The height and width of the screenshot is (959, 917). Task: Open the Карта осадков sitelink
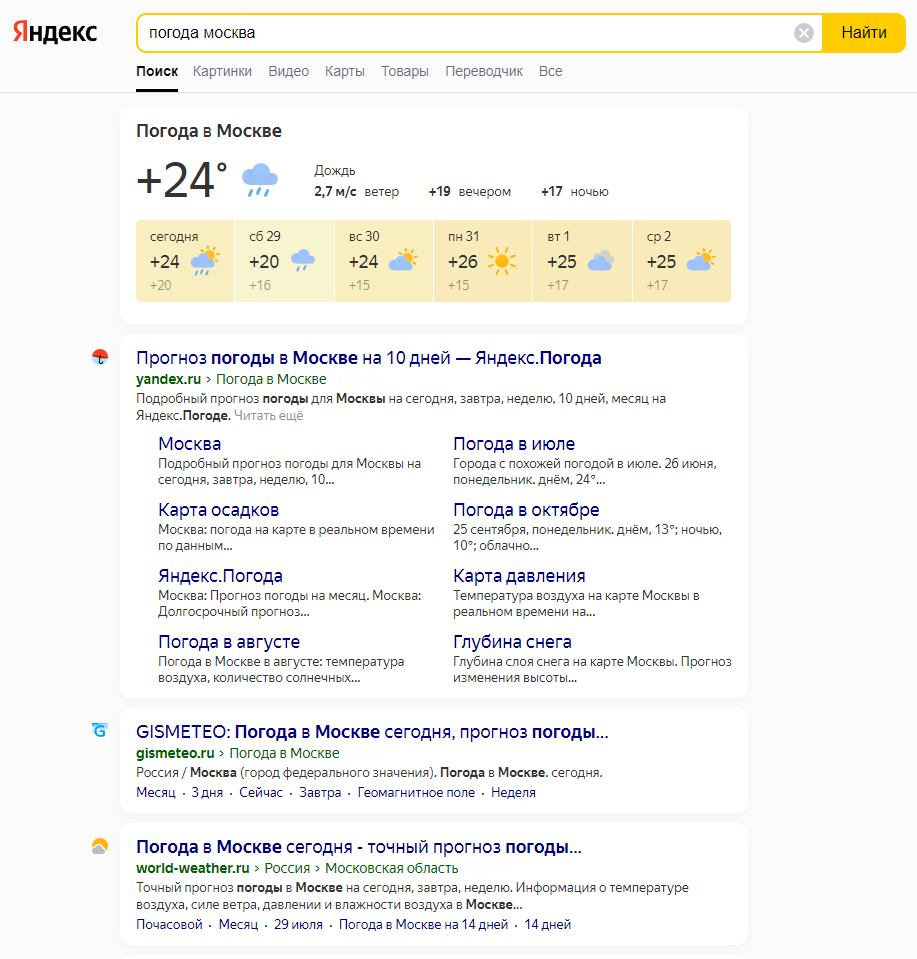point(218,510)
